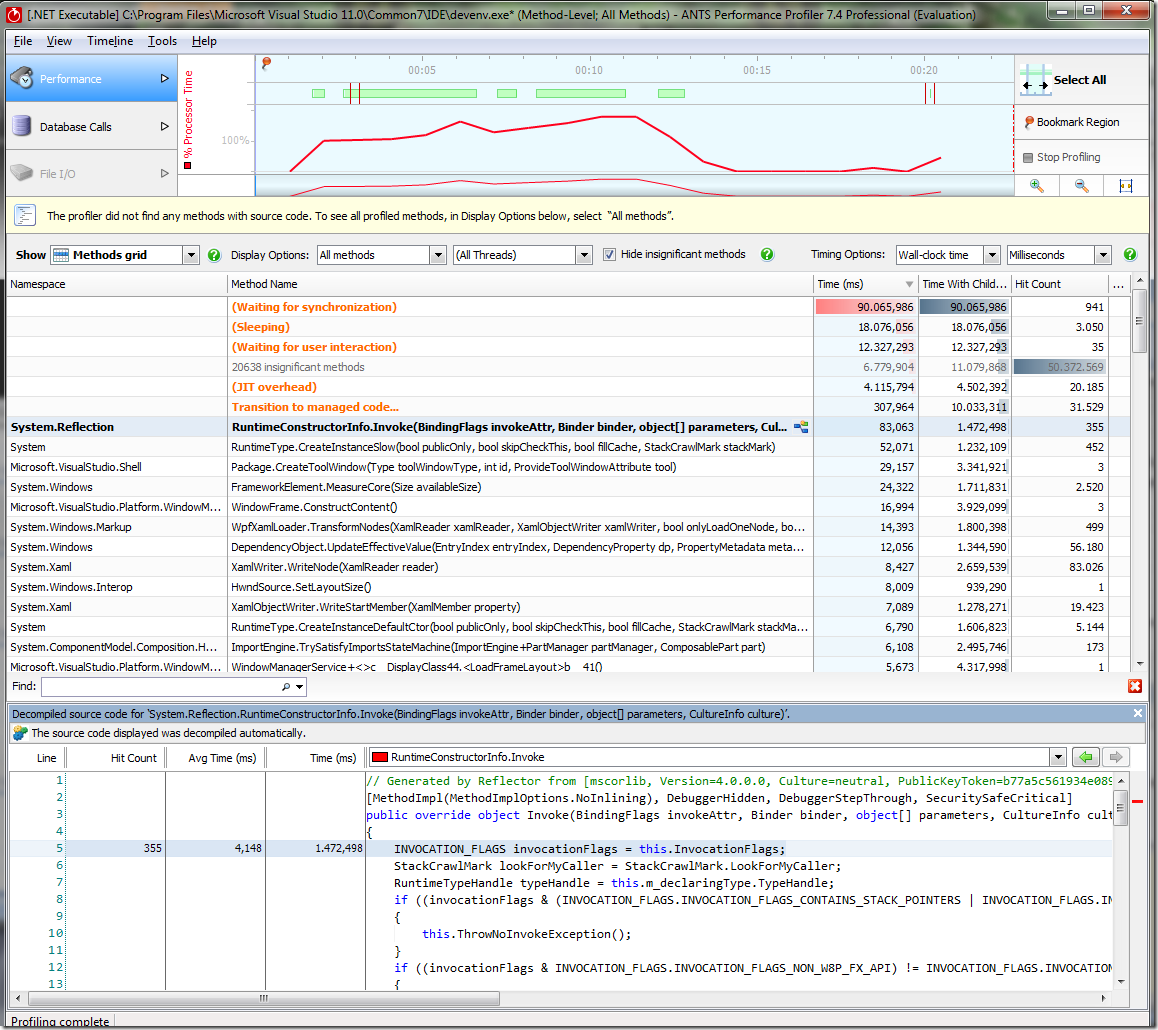
Task: Open the Performance panel icon
Action: pyautogui.click(x=22, y=78)
